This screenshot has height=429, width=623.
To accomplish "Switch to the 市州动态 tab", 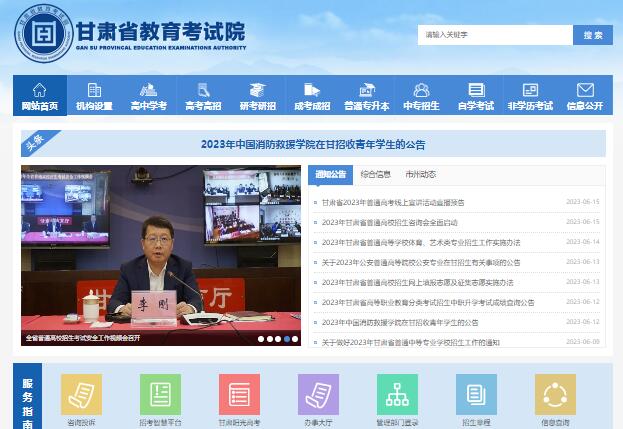I will 420,174.
